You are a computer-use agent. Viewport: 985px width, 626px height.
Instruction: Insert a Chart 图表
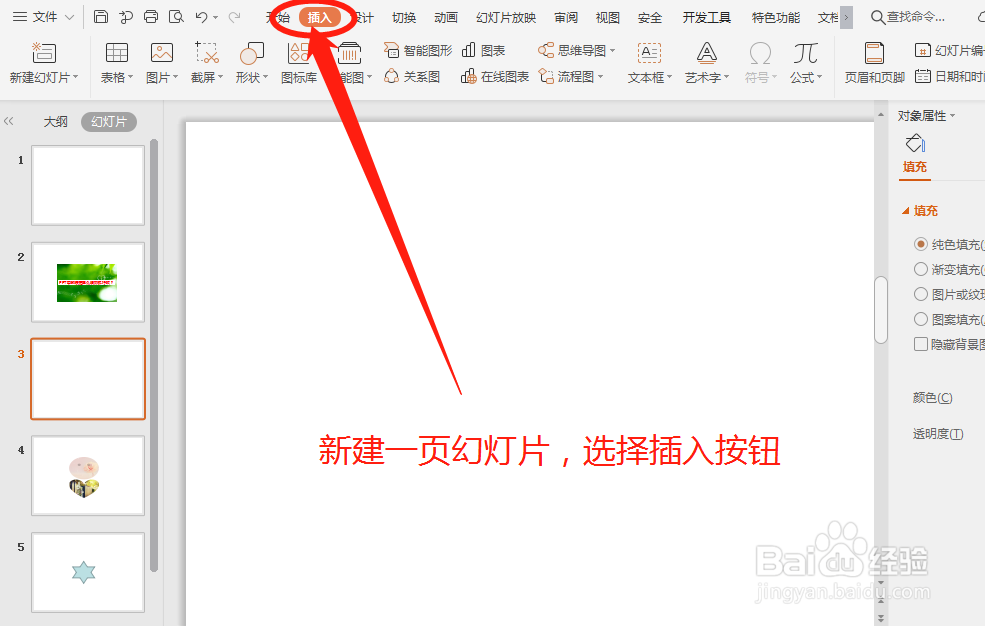tap(484, 50)
